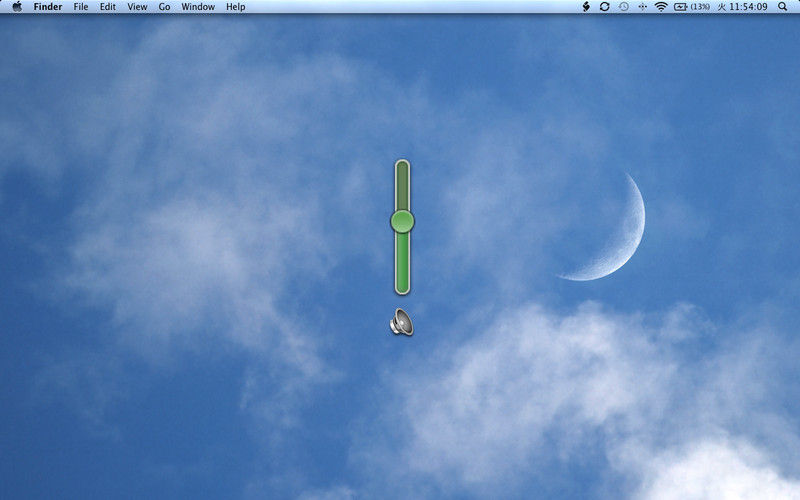Open the View menu

137,7
